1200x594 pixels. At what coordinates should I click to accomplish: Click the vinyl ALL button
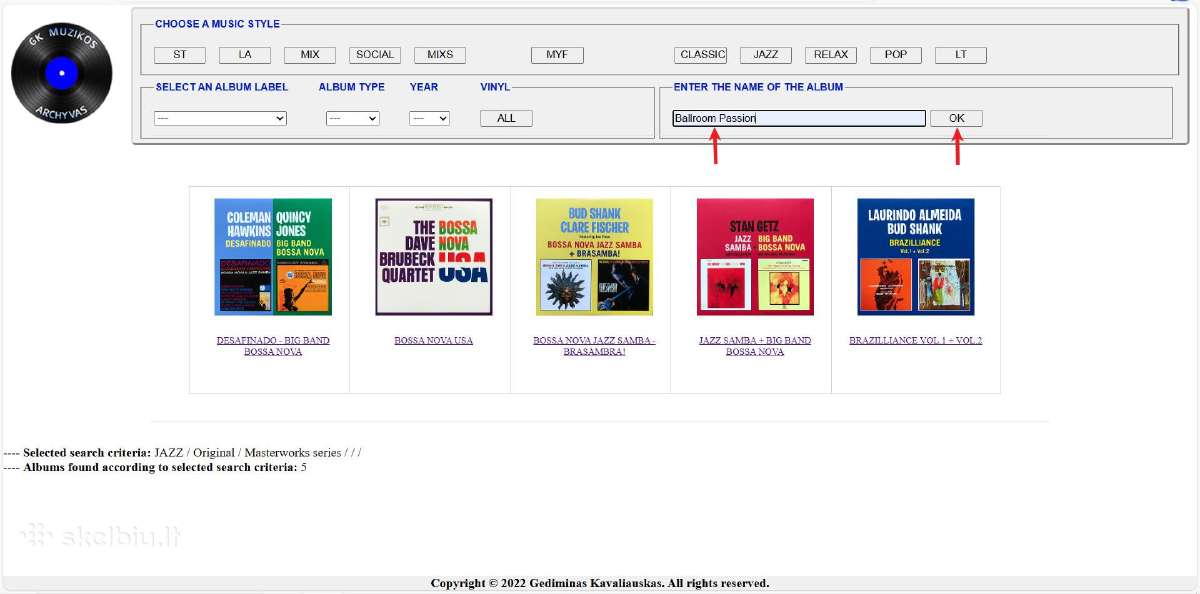(x=507, y=118)
